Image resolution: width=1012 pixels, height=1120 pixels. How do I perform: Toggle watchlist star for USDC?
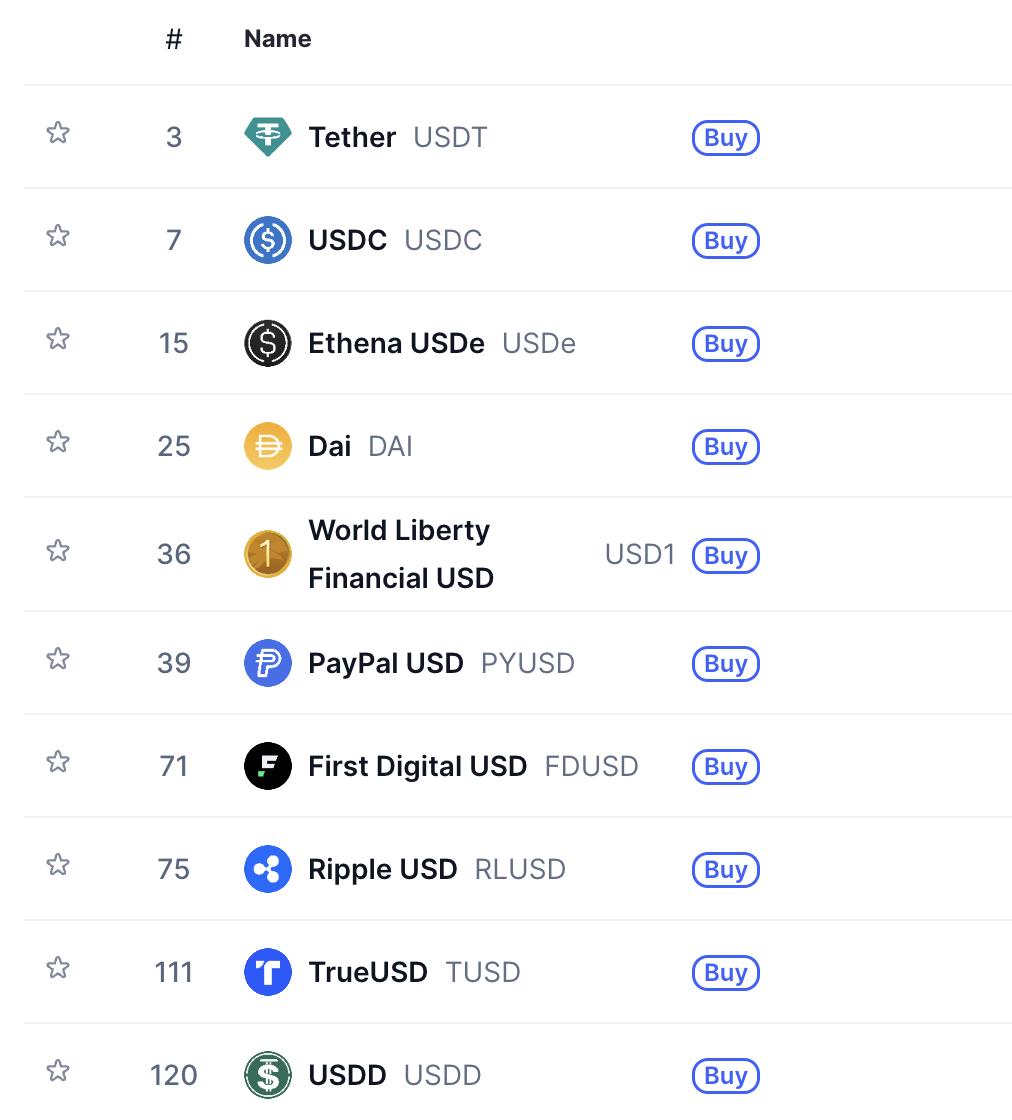[58, 236]
